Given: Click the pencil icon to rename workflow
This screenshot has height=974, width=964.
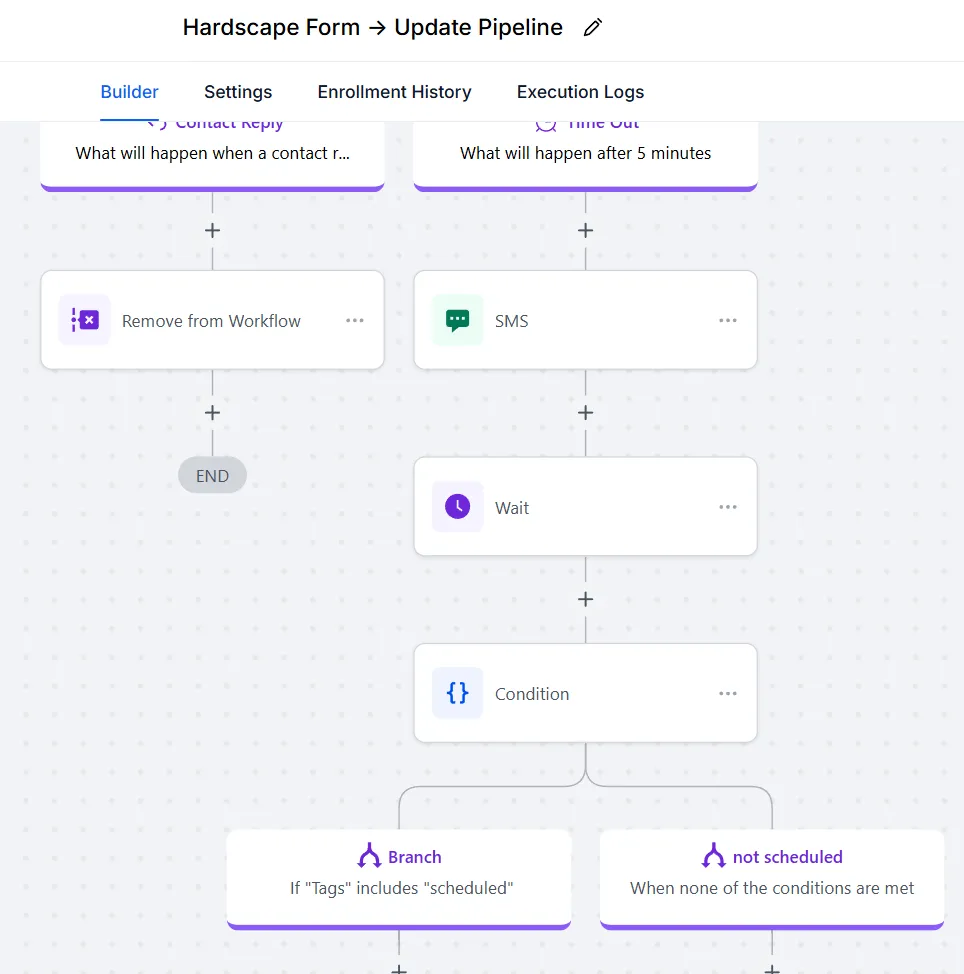Looking at the screenshot, I should (x=593, y=28).
